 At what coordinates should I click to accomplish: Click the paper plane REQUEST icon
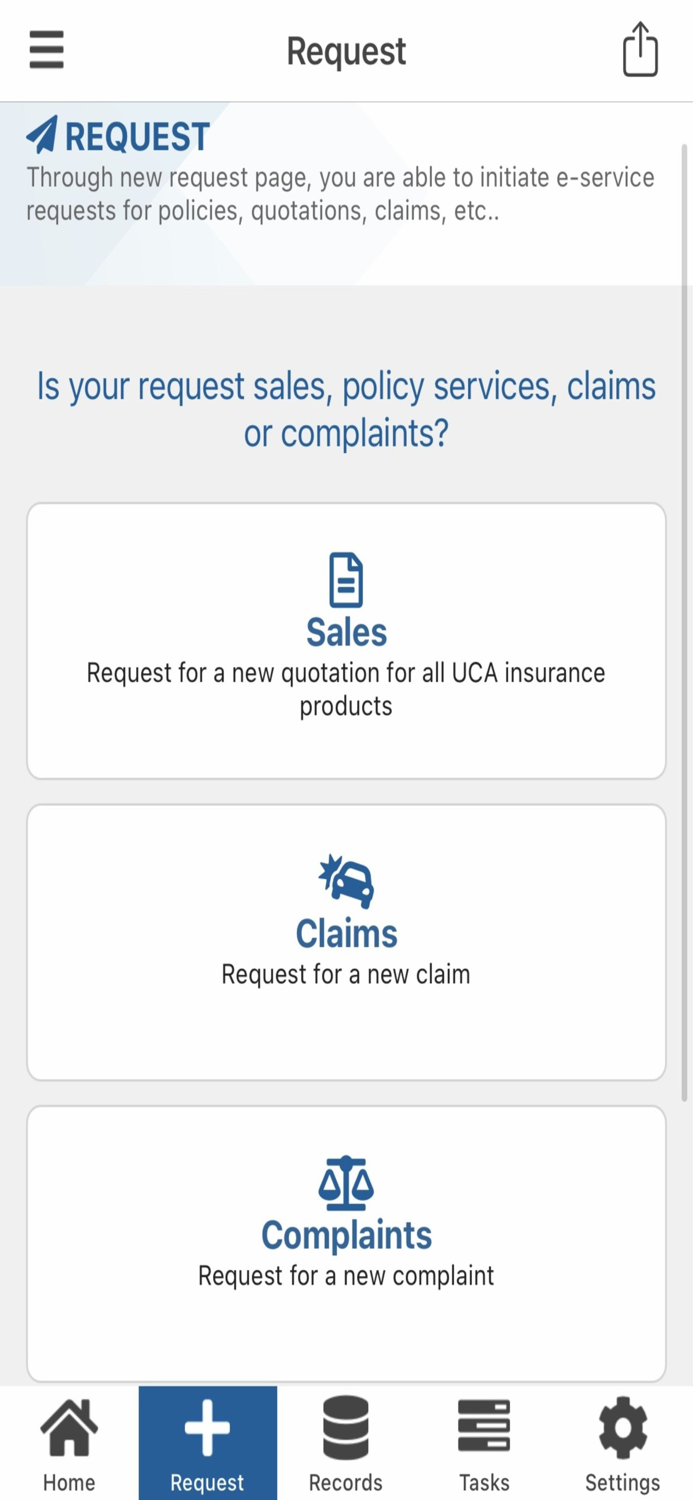coord(41,134)
